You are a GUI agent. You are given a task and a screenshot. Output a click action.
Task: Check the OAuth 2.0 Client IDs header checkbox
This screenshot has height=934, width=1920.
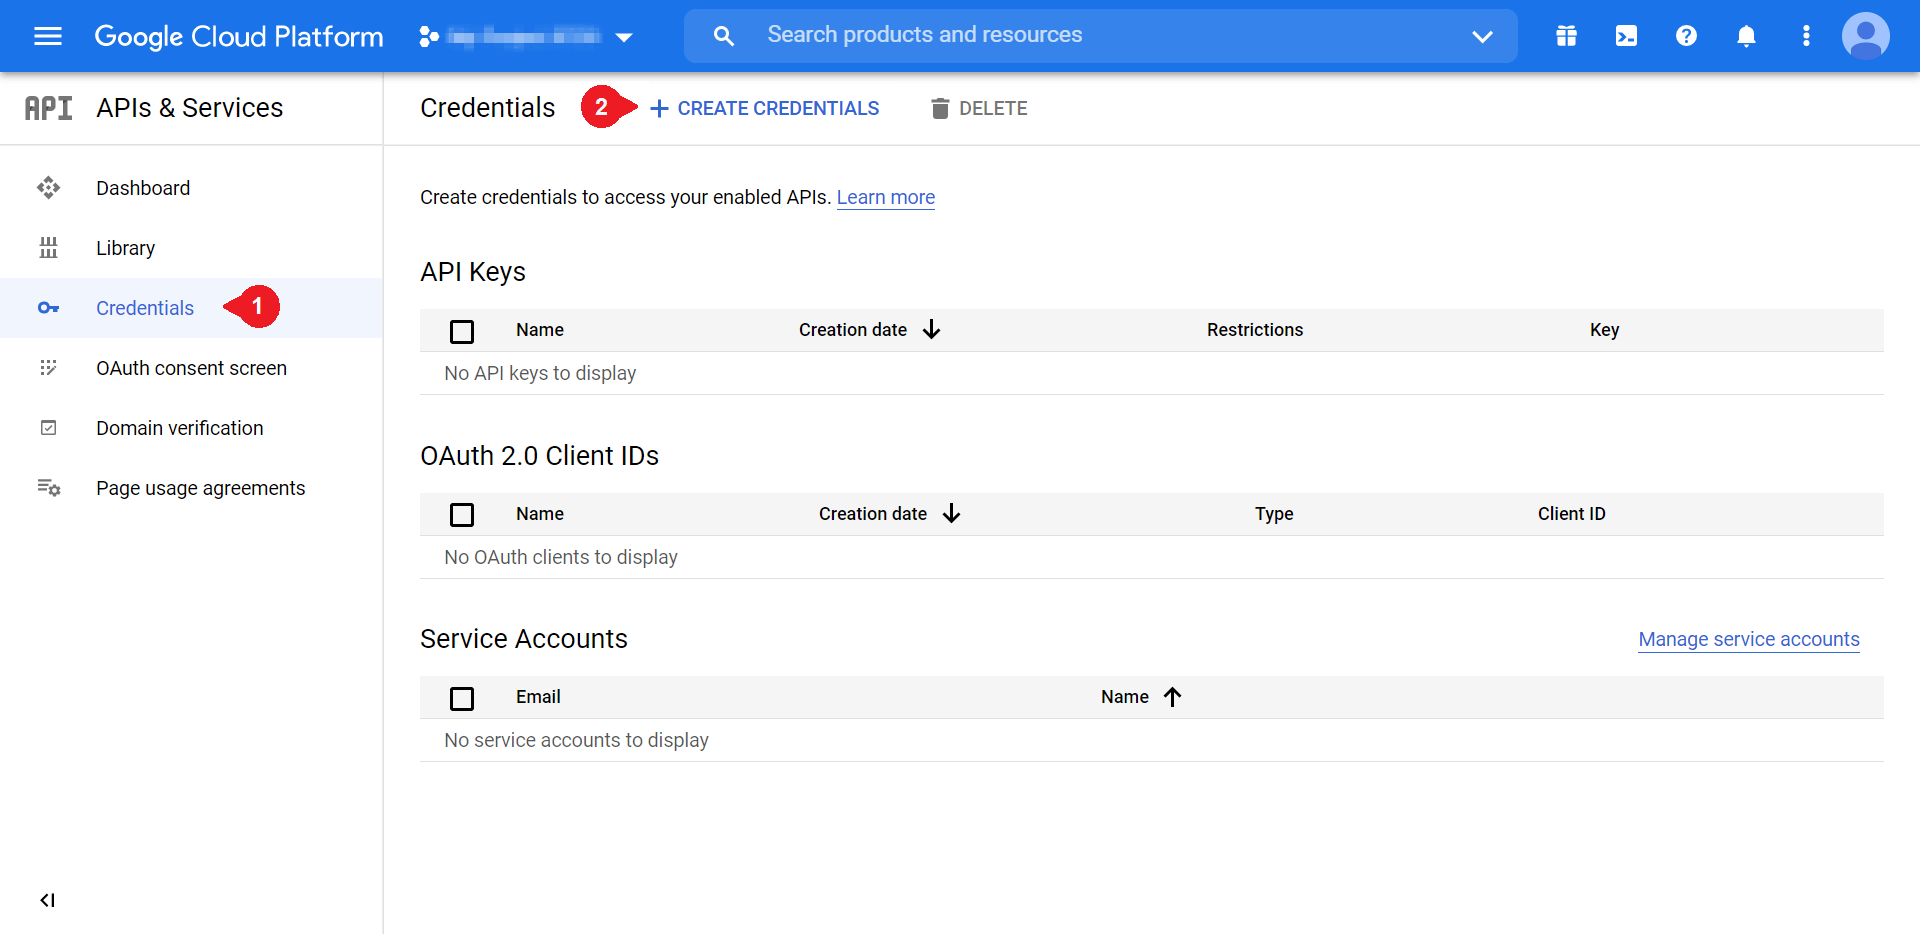[461, 514]
